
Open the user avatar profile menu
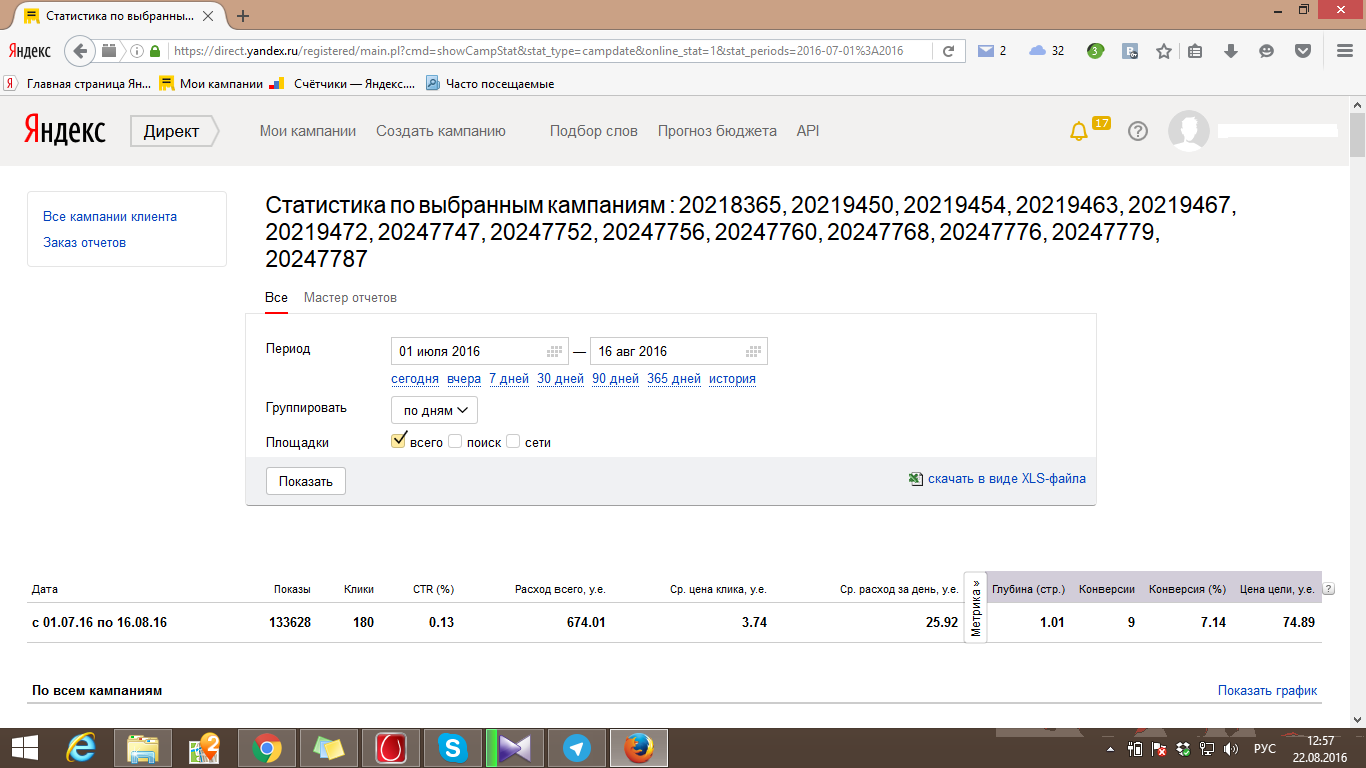1189,131
